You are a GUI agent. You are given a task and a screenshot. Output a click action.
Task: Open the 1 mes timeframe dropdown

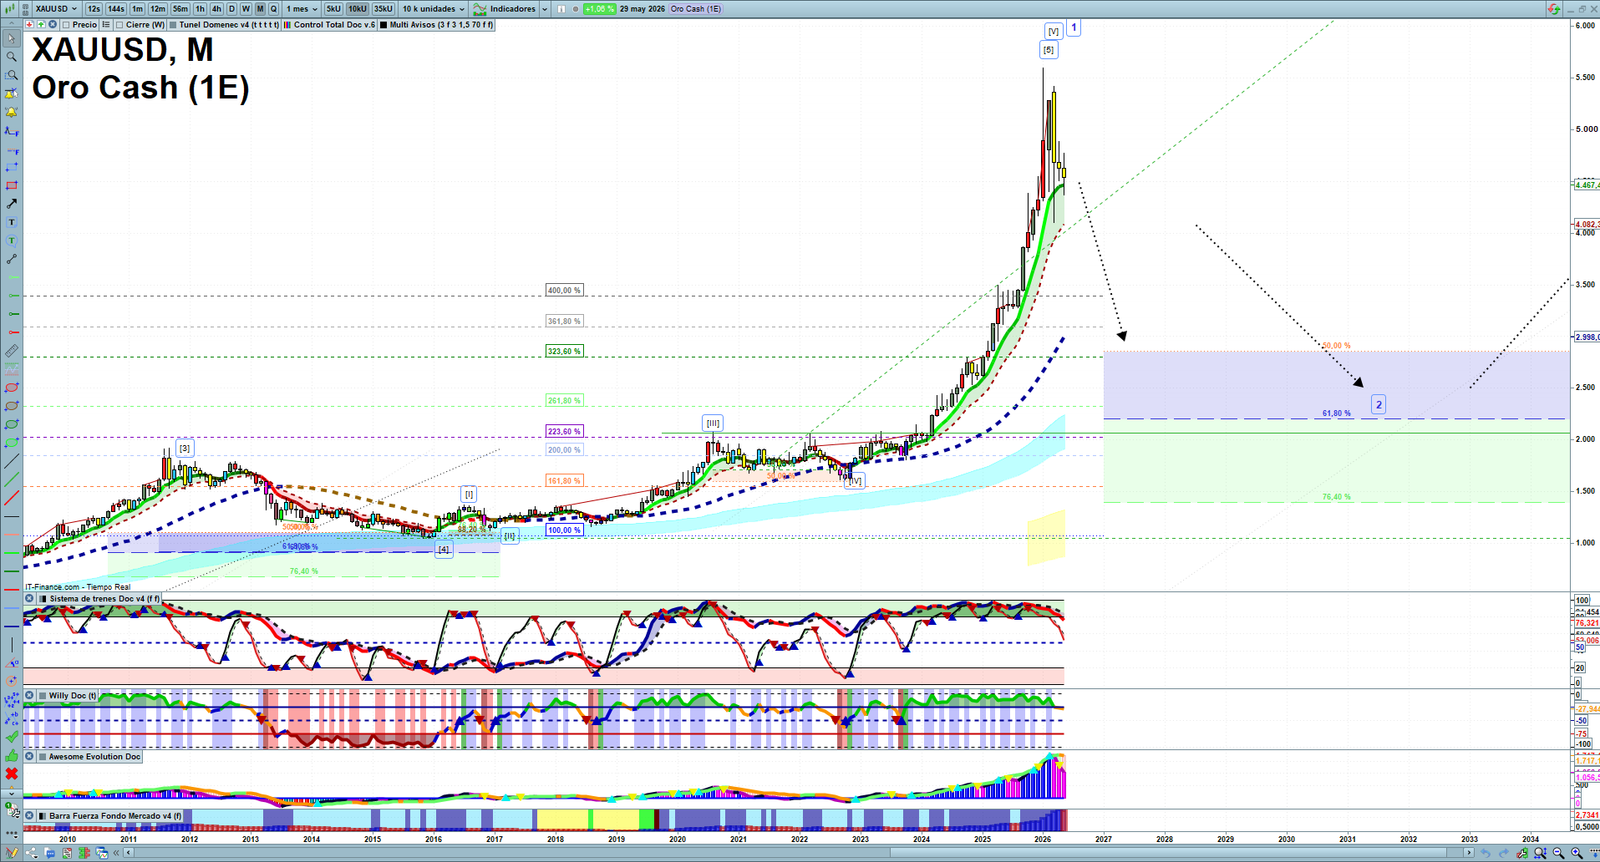pos(302,9)
